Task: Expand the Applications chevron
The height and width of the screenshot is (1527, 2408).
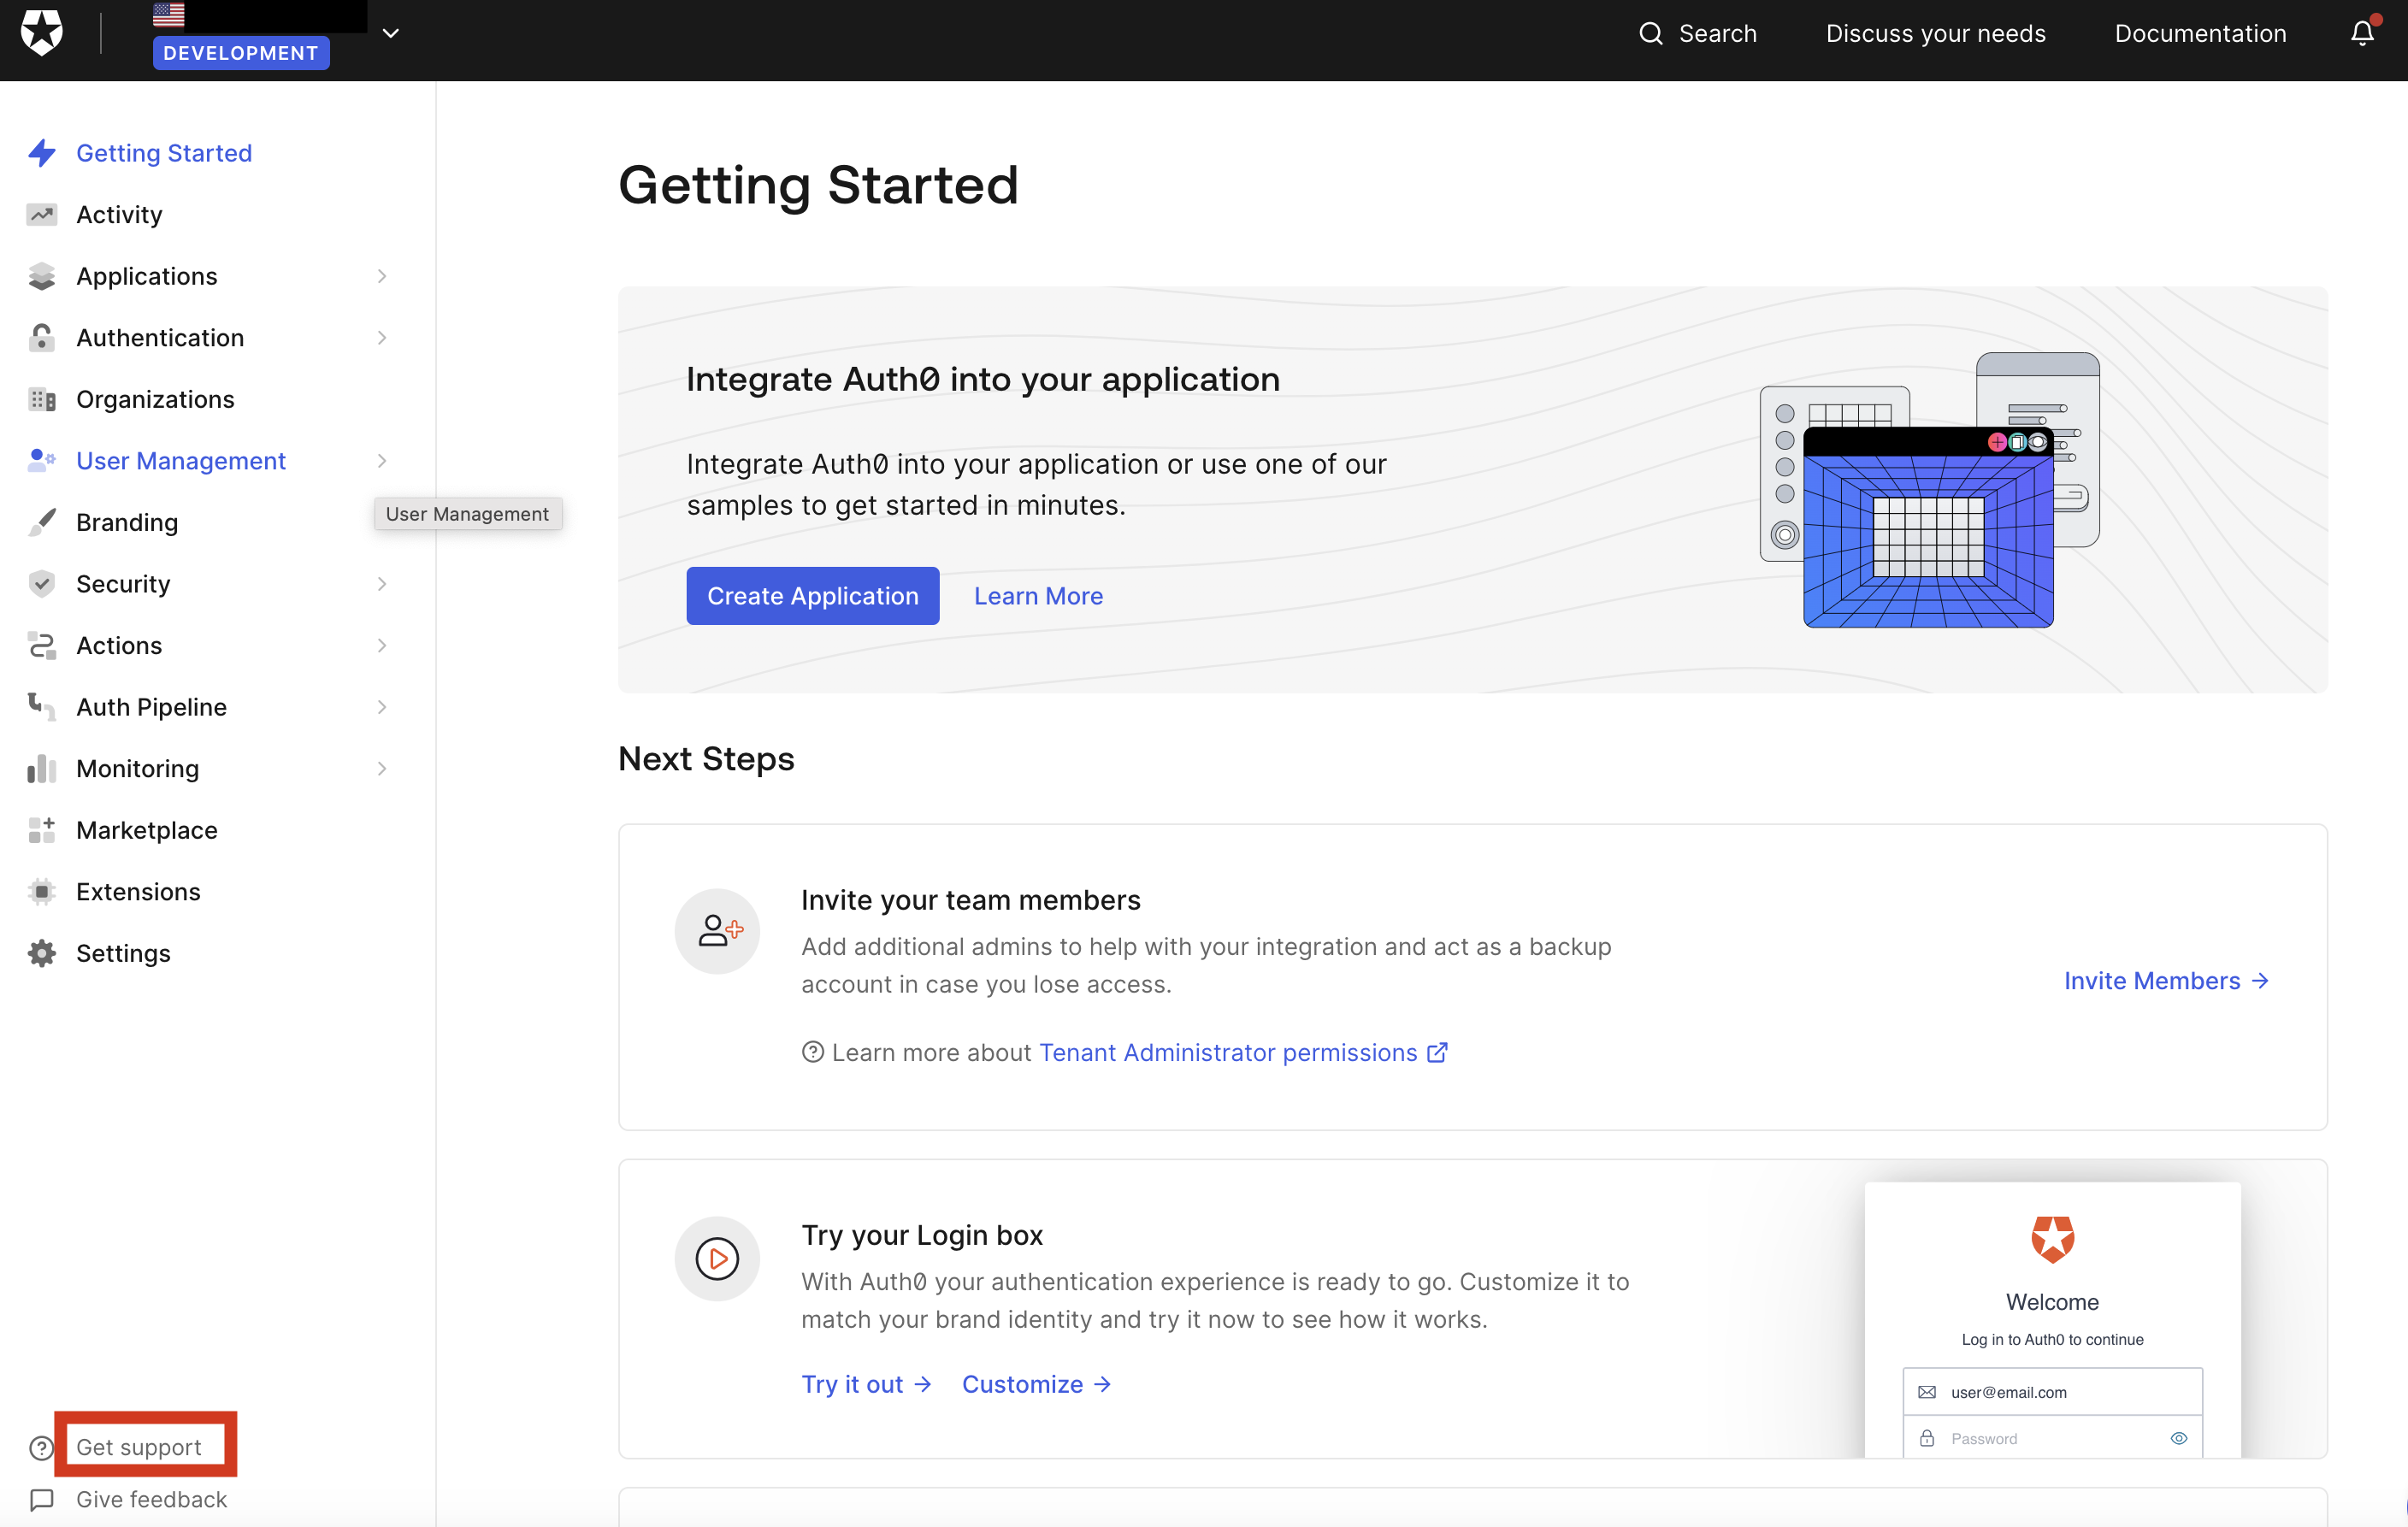Action: (382, 276)
